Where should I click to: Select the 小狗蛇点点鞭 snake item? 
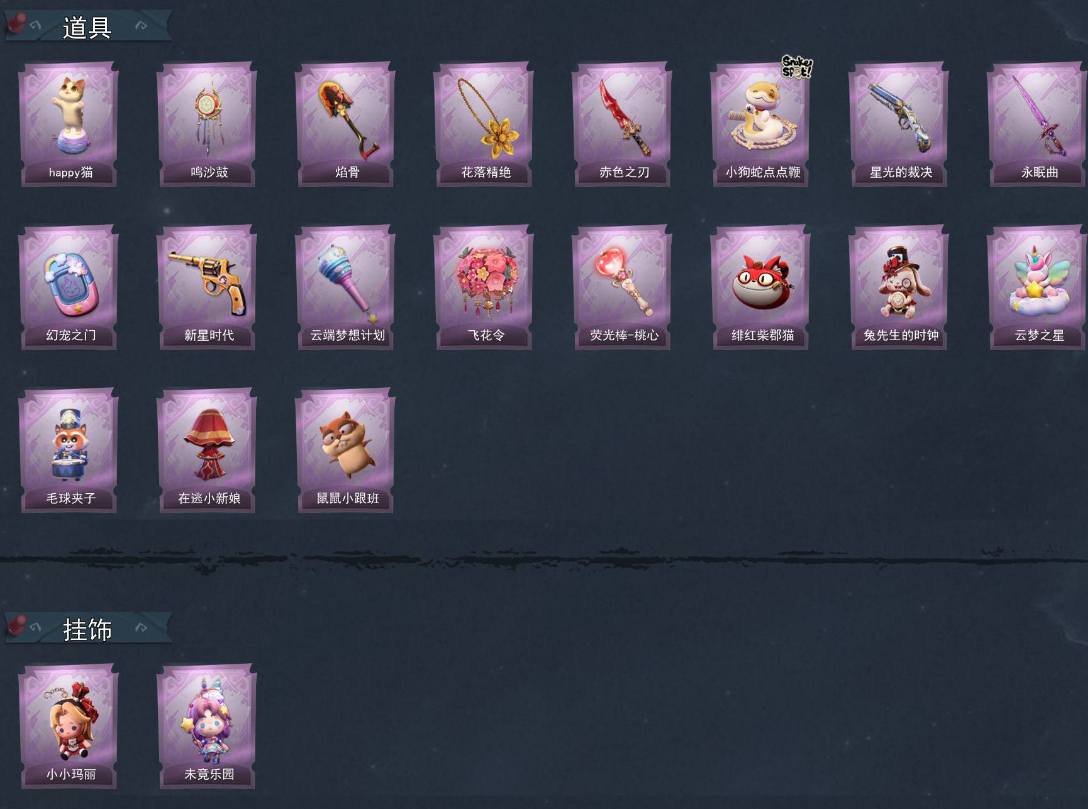pyautogui.click(x=761, y=124)
